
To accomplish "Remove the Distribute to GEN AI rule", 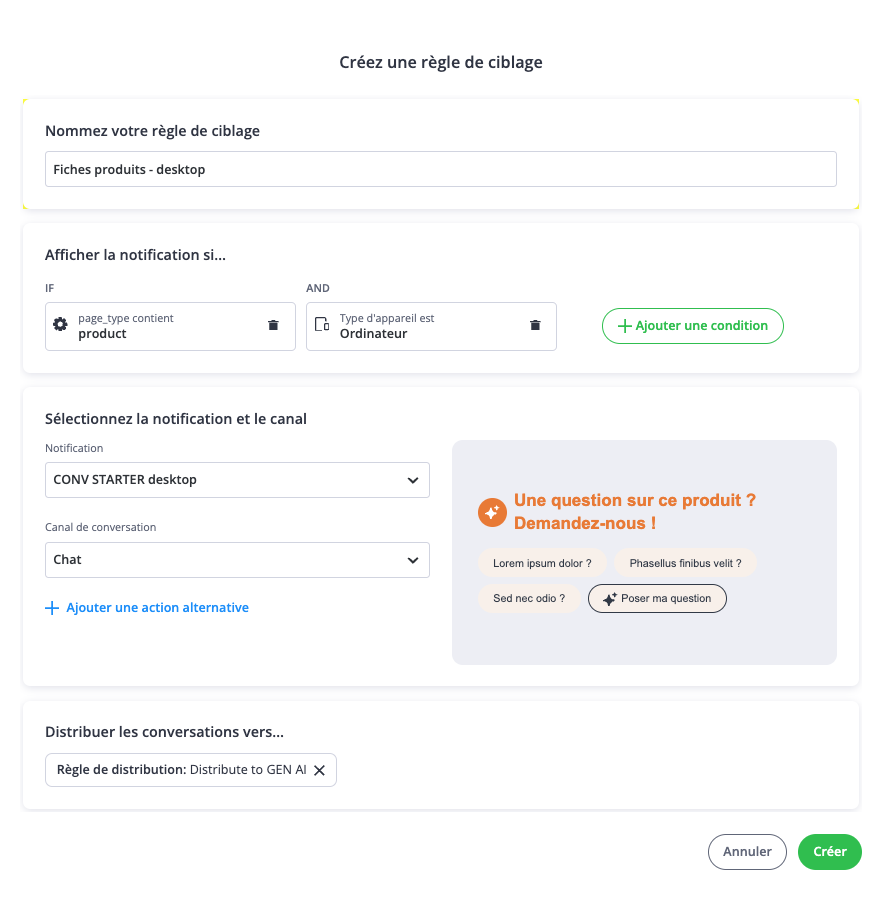I will click(320, 770).
